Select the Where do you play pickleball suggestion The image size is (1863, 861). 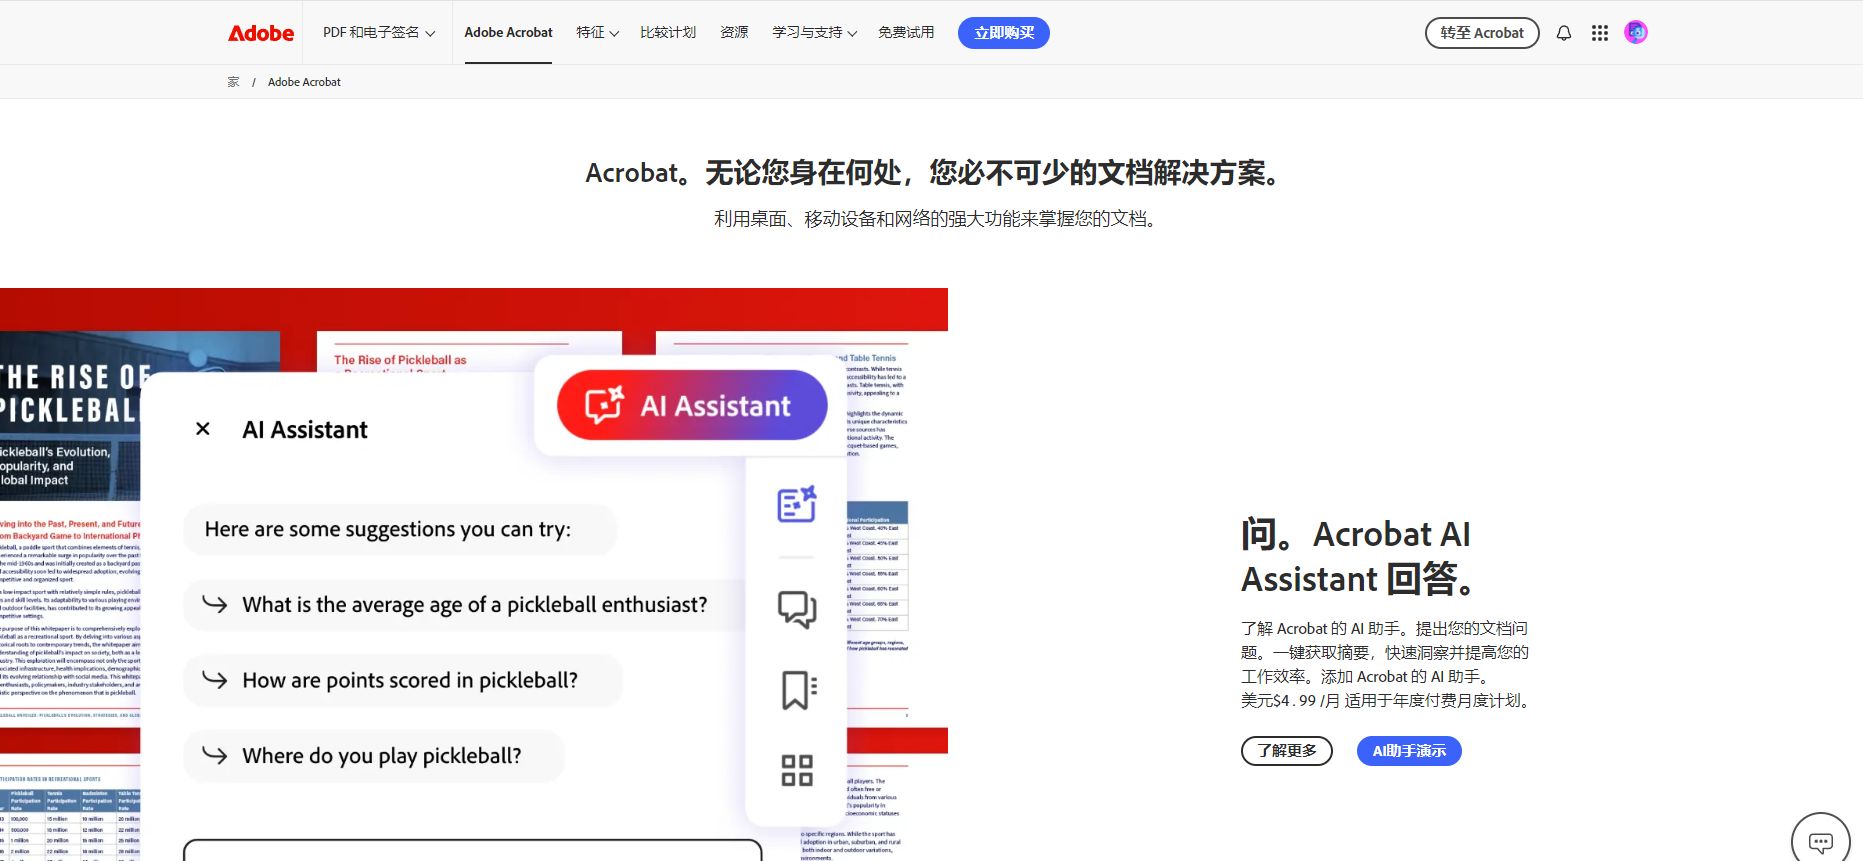coord(374,756)
